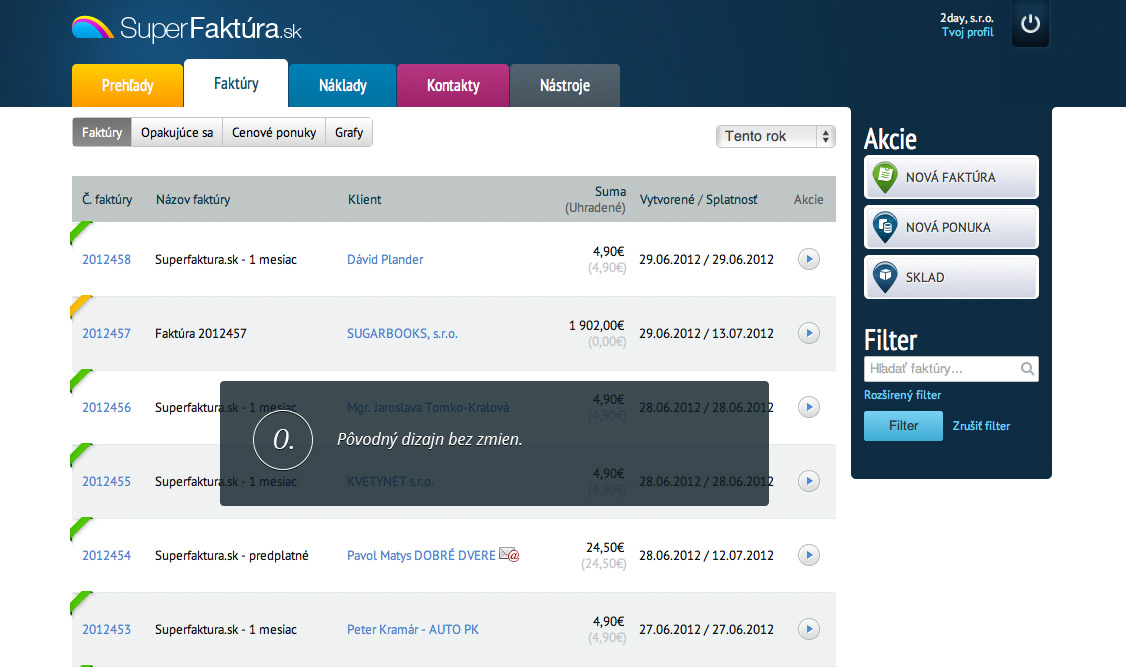Click the title Faktúra 2012457
This screenshot has height=667, width=1126.
click(200, 334)
